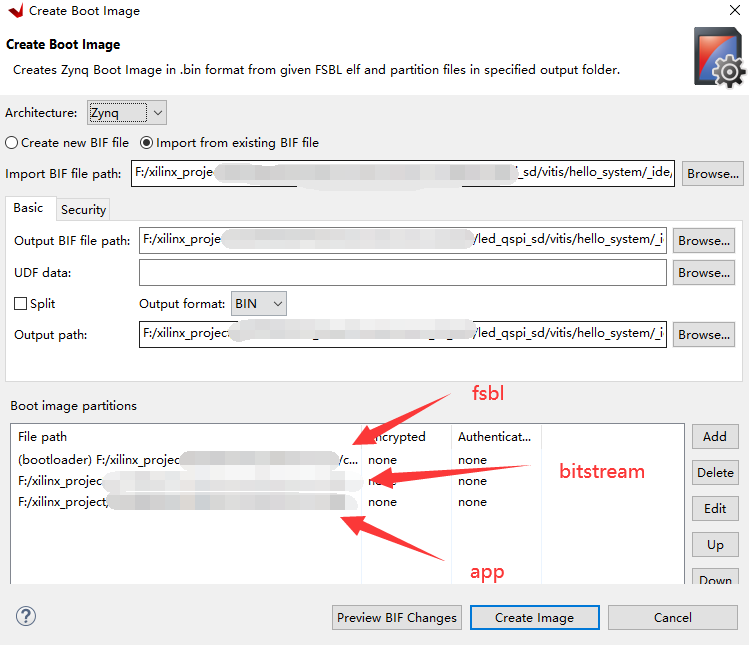Browse for the Output BIF file path
The image size is (749, 645).
coord(704,241)
